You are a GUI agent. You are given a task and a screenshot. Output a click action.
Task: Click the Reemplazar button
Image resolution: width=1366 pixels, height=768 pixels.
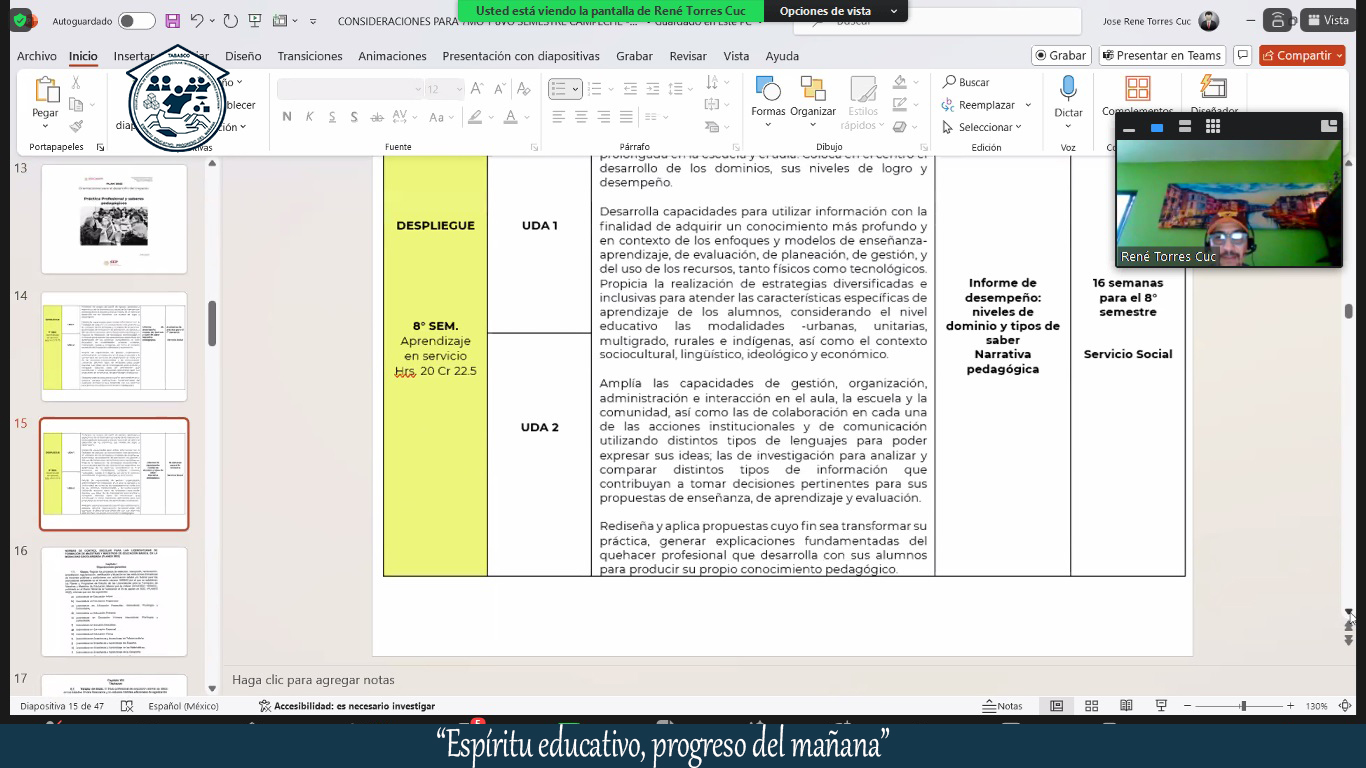pos(979,105)
